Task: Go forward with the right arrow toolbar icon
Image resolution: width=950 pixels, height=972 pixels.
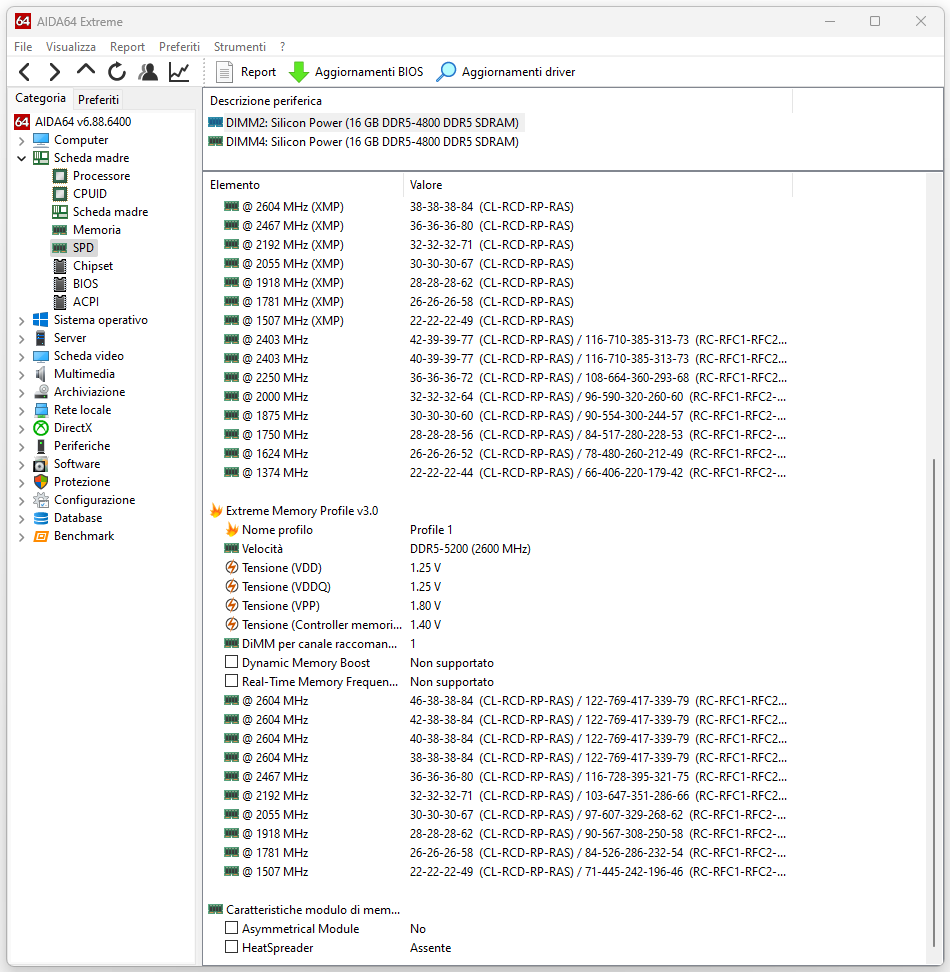Action: [x=55, y=72]
